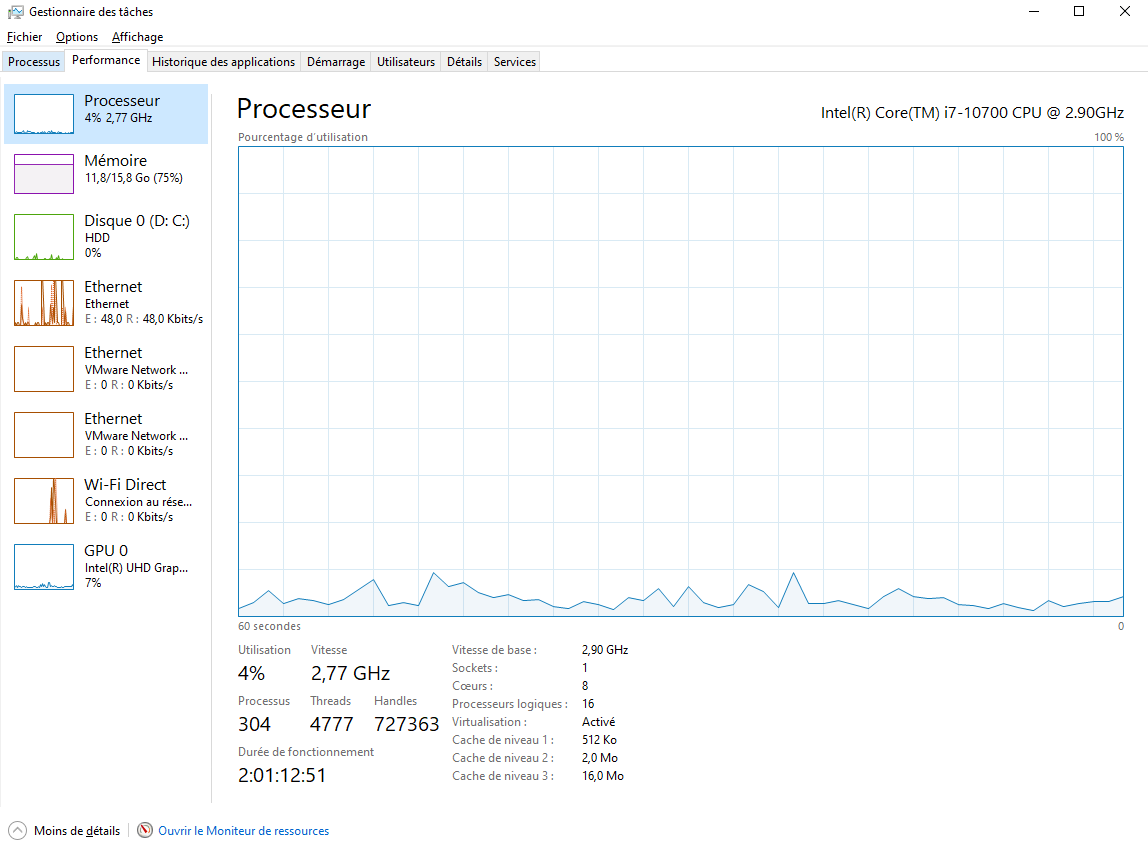Open the Mémoire usage thumbnail

pyautogui.click(x=44, y=173)
